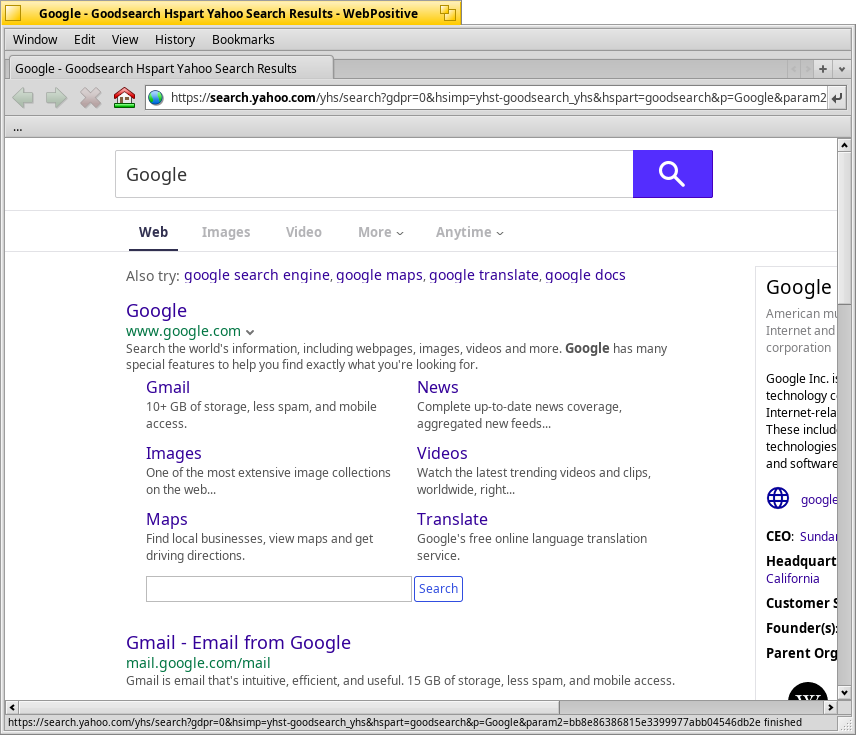Screen dimensions: 856x735
Task: Follow the google docs suggestion link
Action: 585,275
